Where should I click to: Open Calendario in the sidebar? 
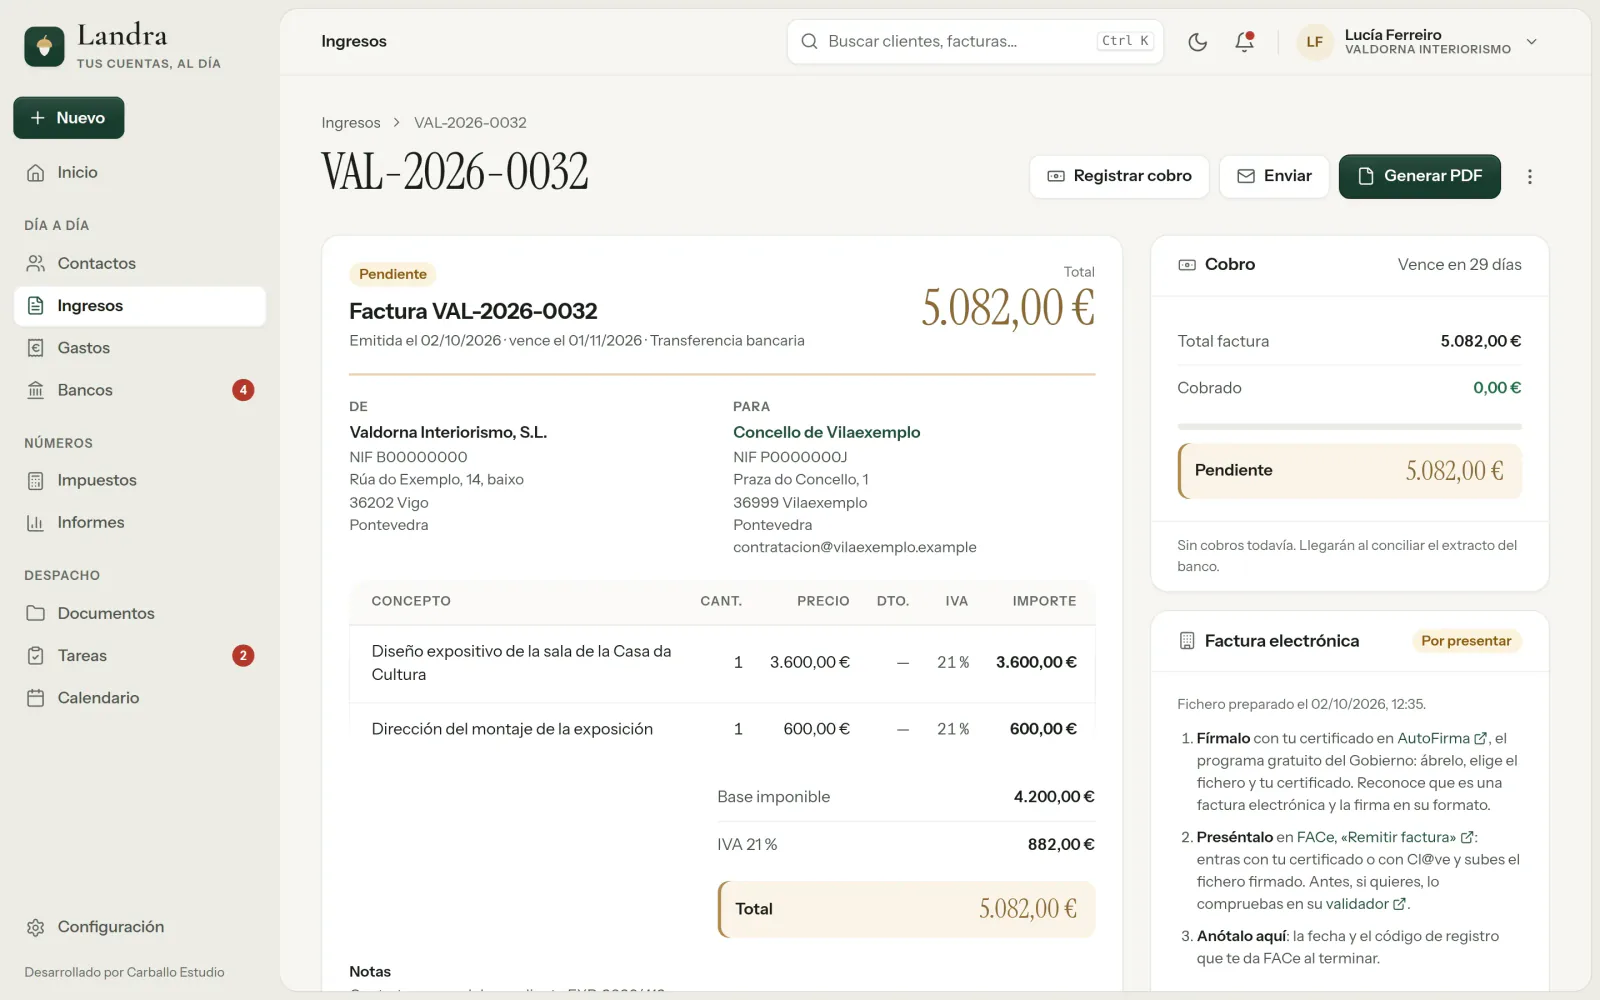(140, 698)
